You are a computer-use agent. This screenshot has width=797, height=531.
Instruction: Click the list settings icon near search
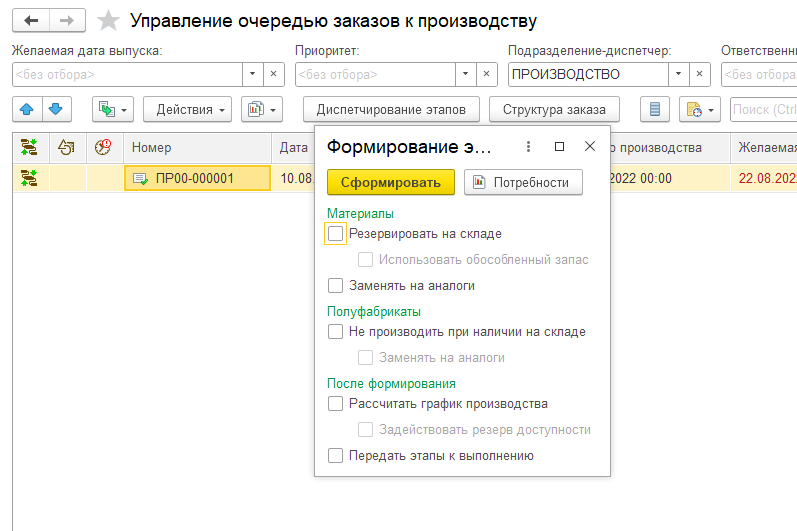point(655,109)
